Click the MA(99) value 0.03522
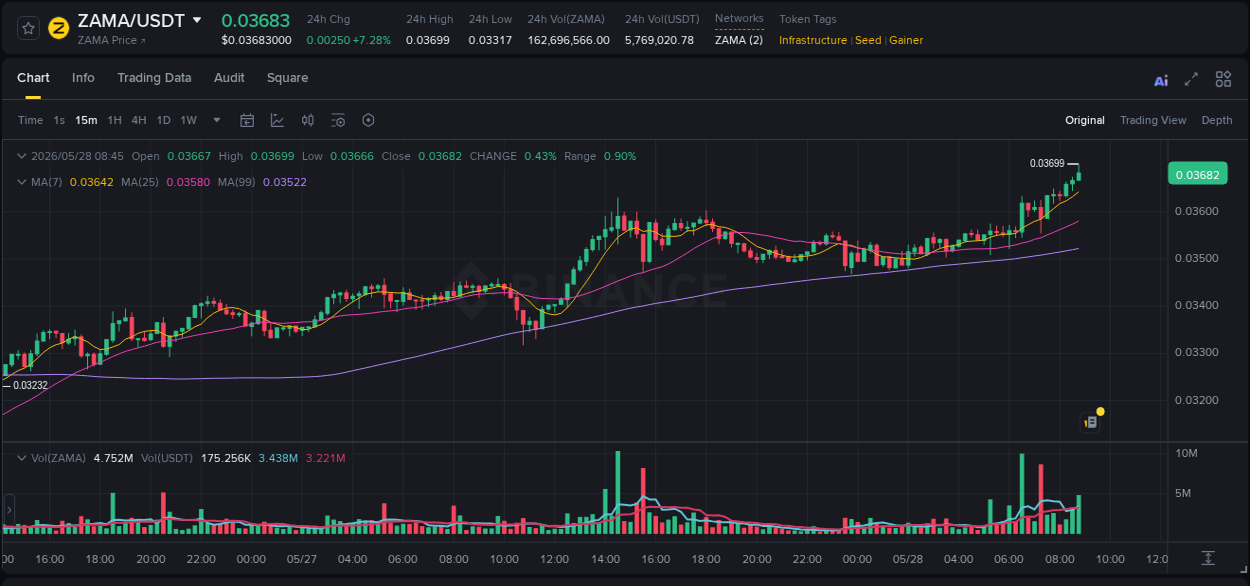Image resolution: width=1250 pixels, height=586 pixels. click(285, 182)
